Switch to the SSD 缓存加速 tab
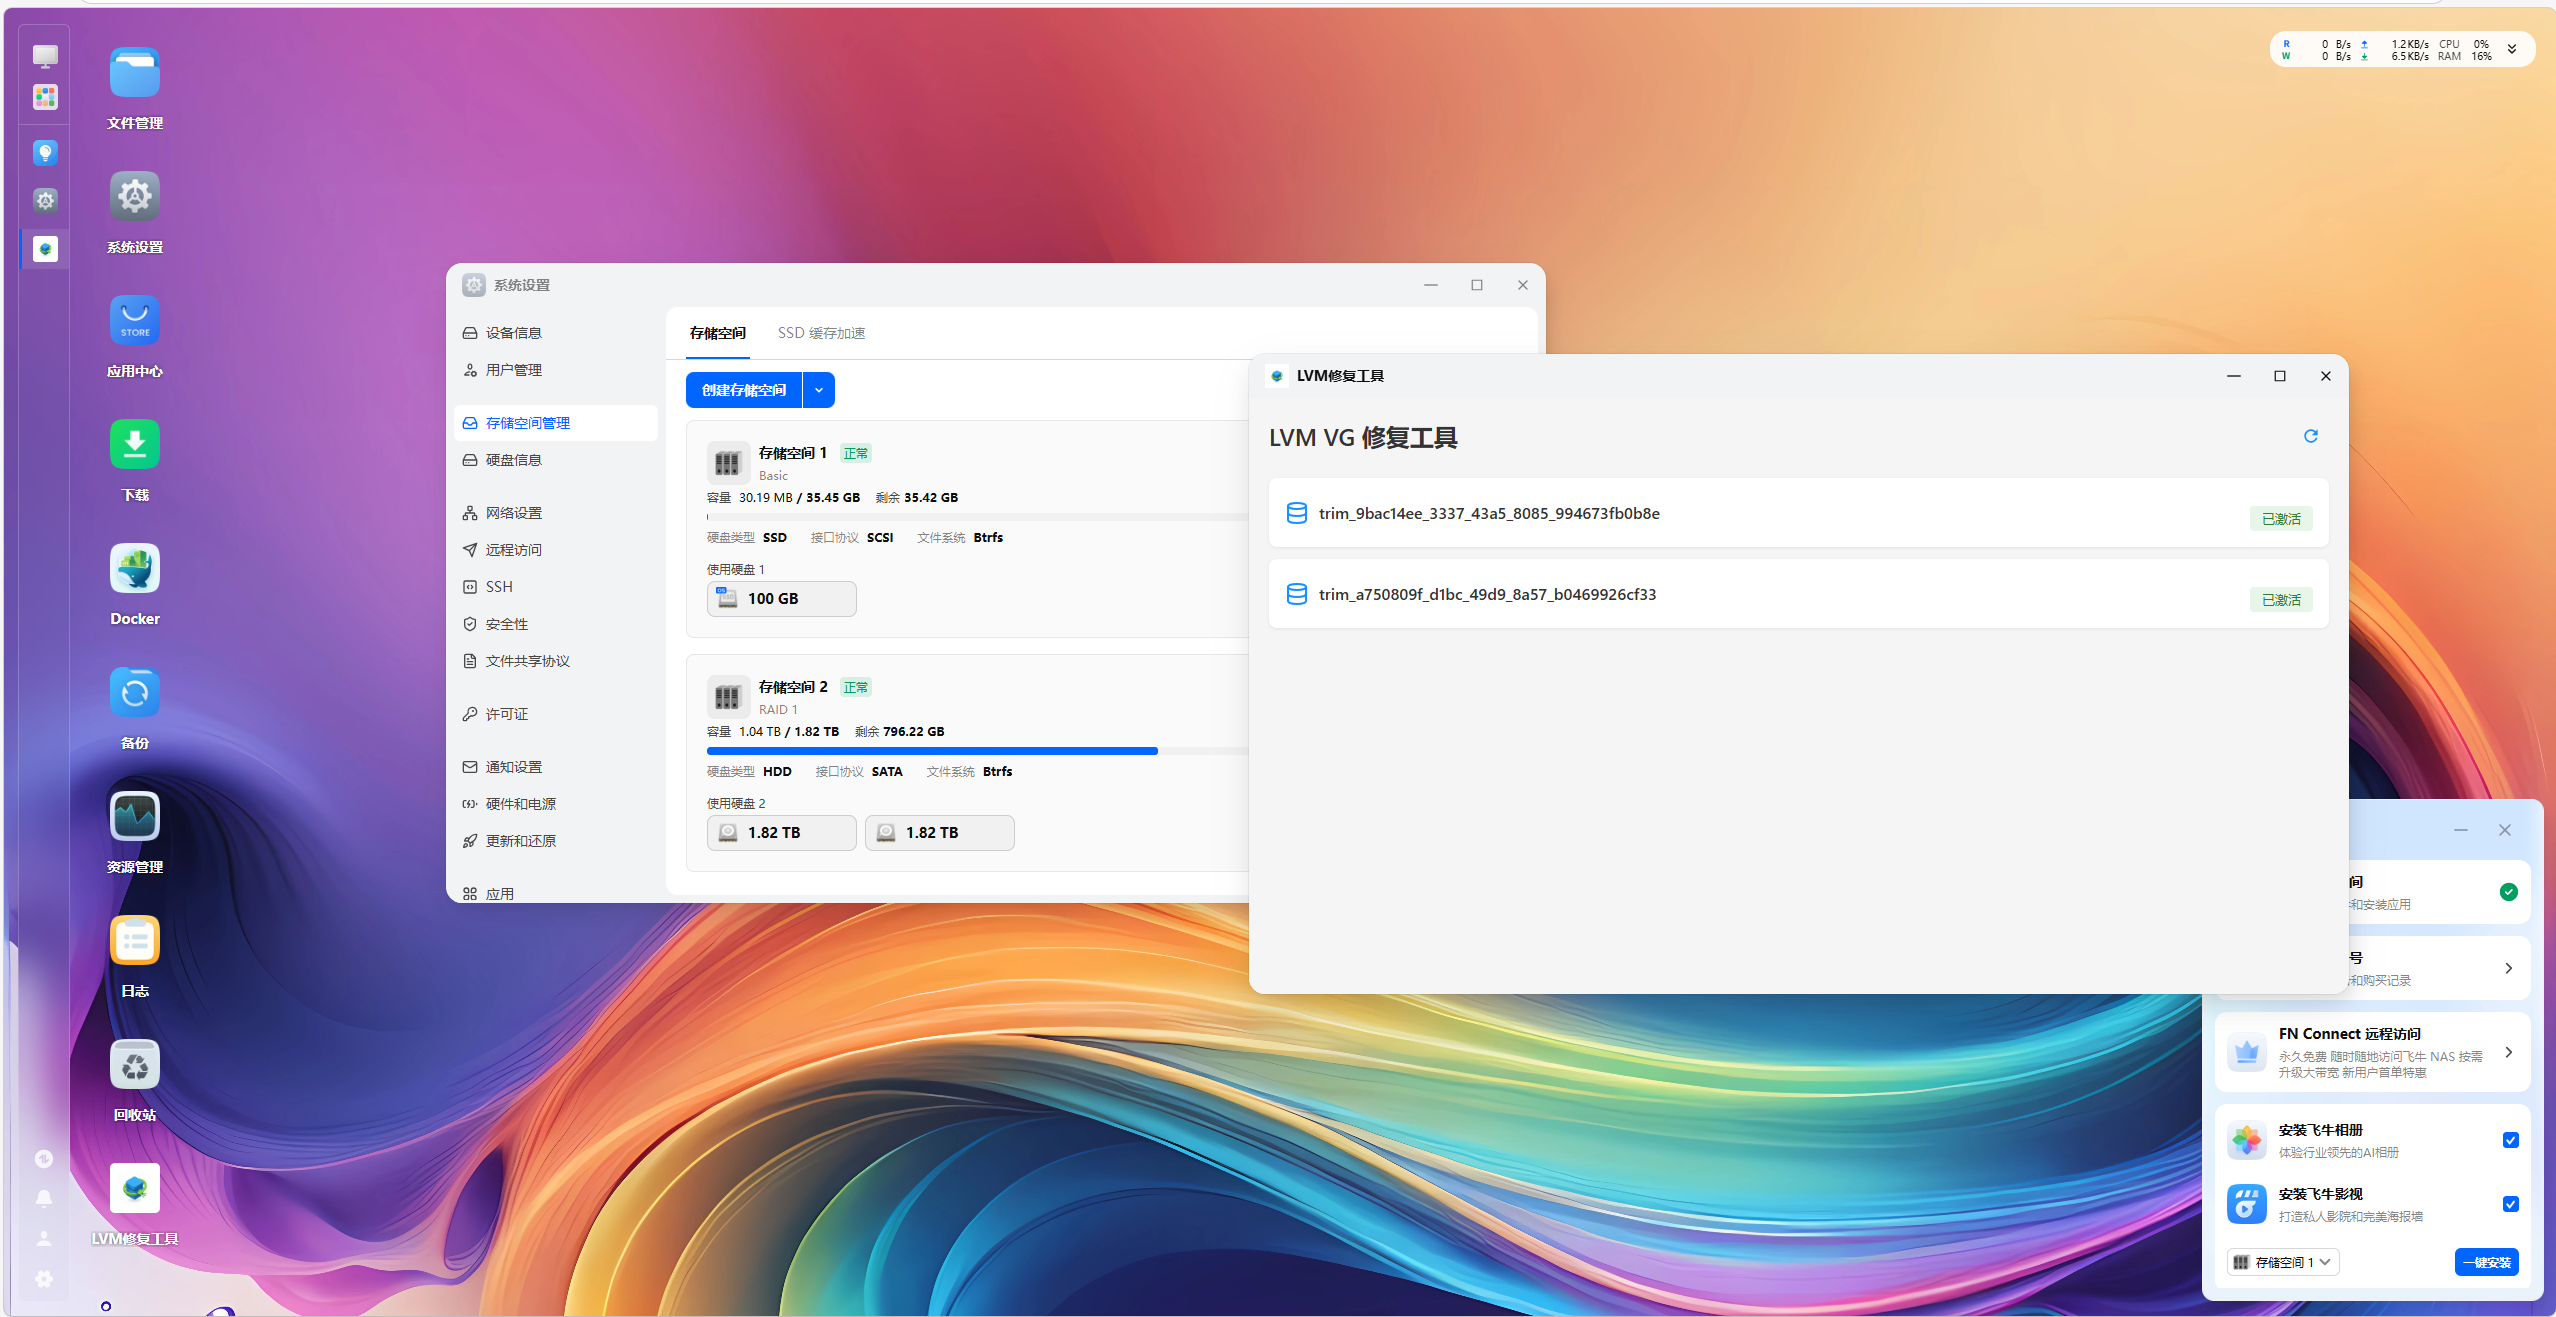 (x=821, y=333)
